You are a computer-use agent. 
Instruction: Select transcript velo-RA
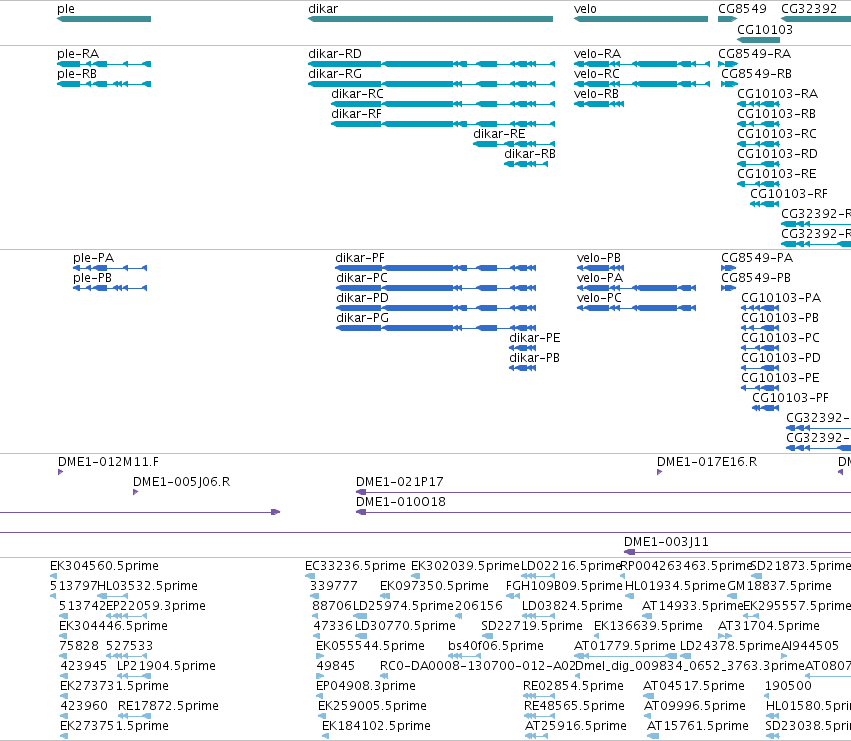(x=642, y=64)
